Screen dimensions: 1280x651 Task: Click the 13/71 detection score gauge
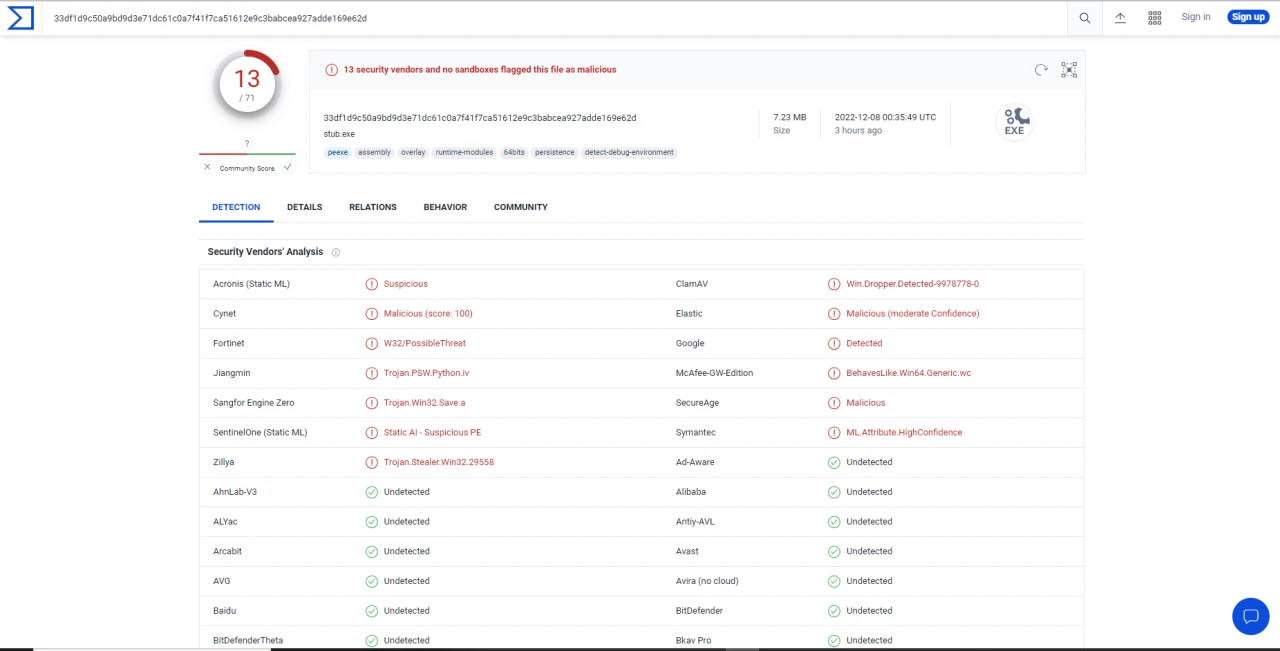click(x=247, y=85)
